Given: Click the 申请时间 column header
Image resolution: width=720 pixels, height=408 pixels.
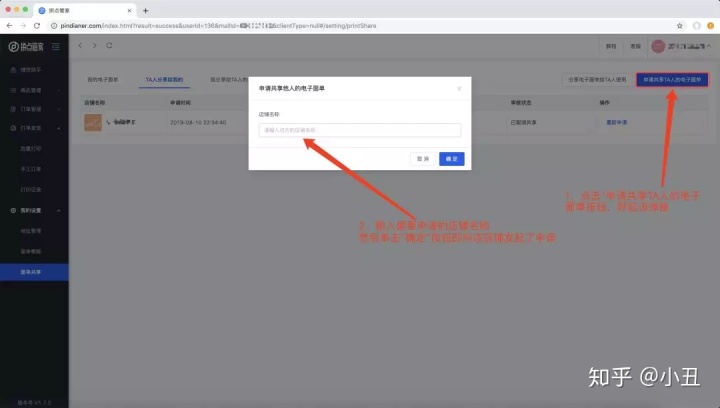Looking at the screenshot, I should (x=180, y=103).
